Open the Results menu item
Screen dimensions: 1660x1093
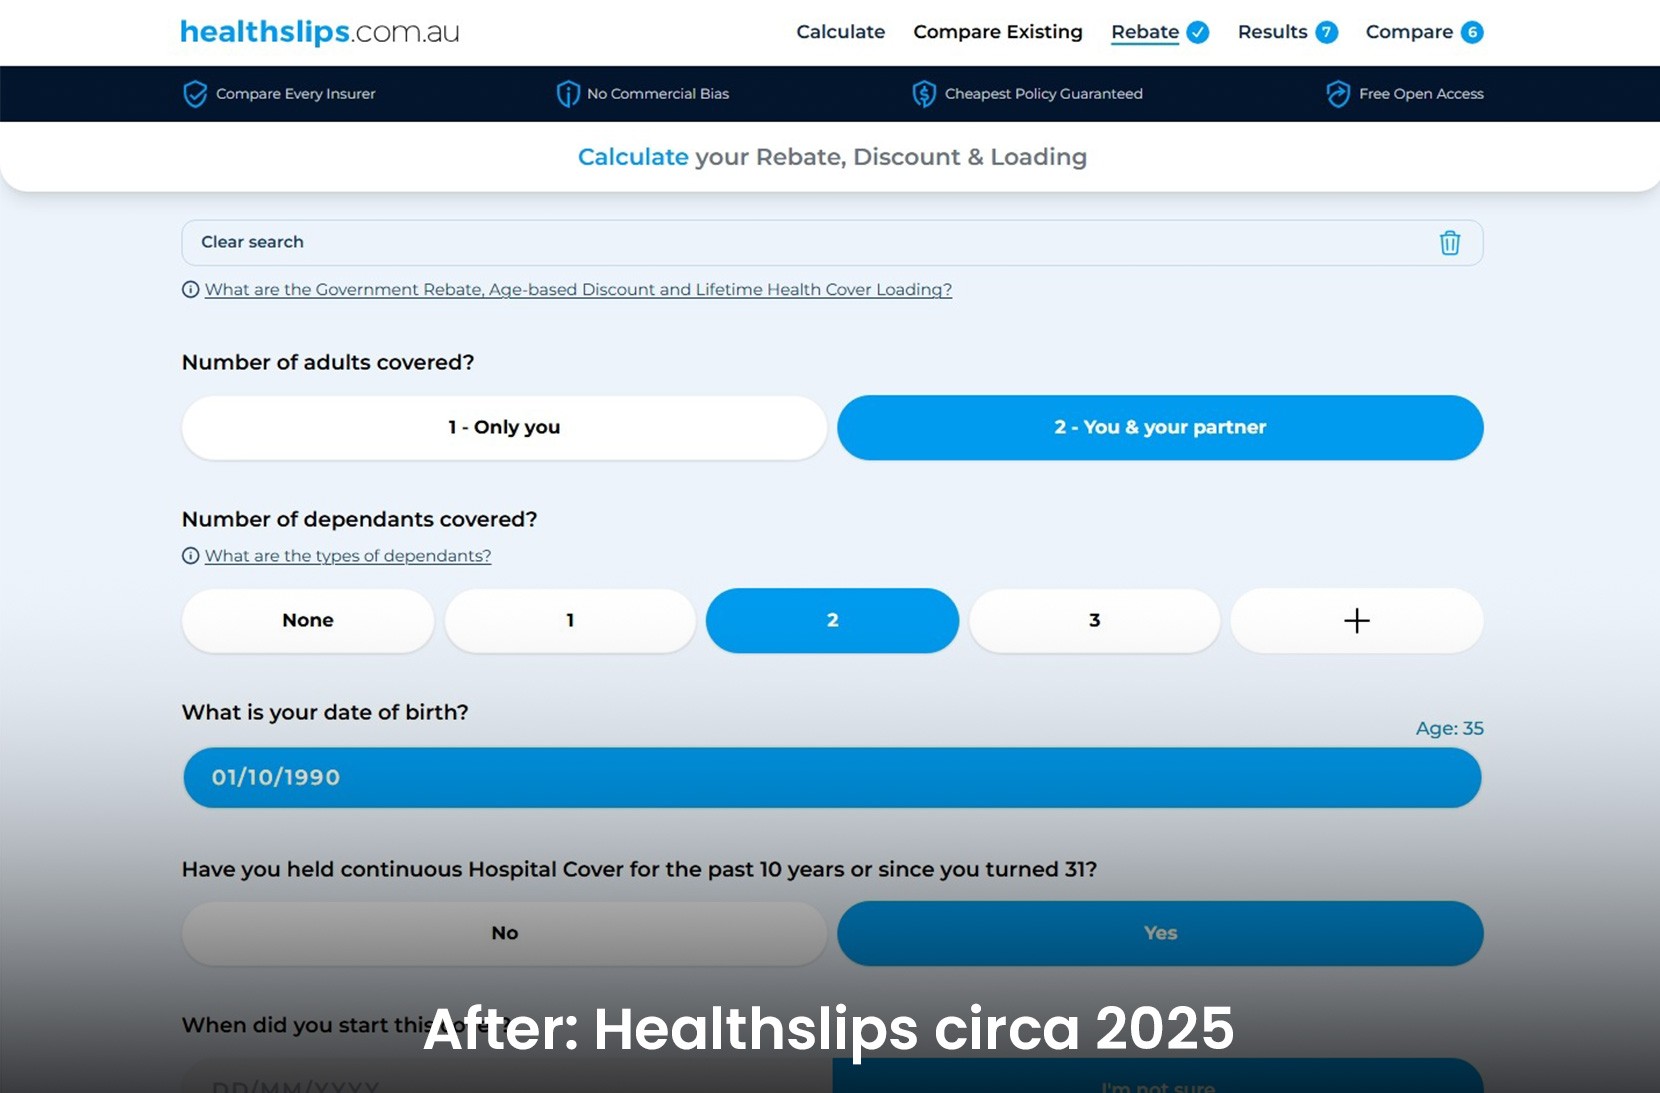[1272, 32]
